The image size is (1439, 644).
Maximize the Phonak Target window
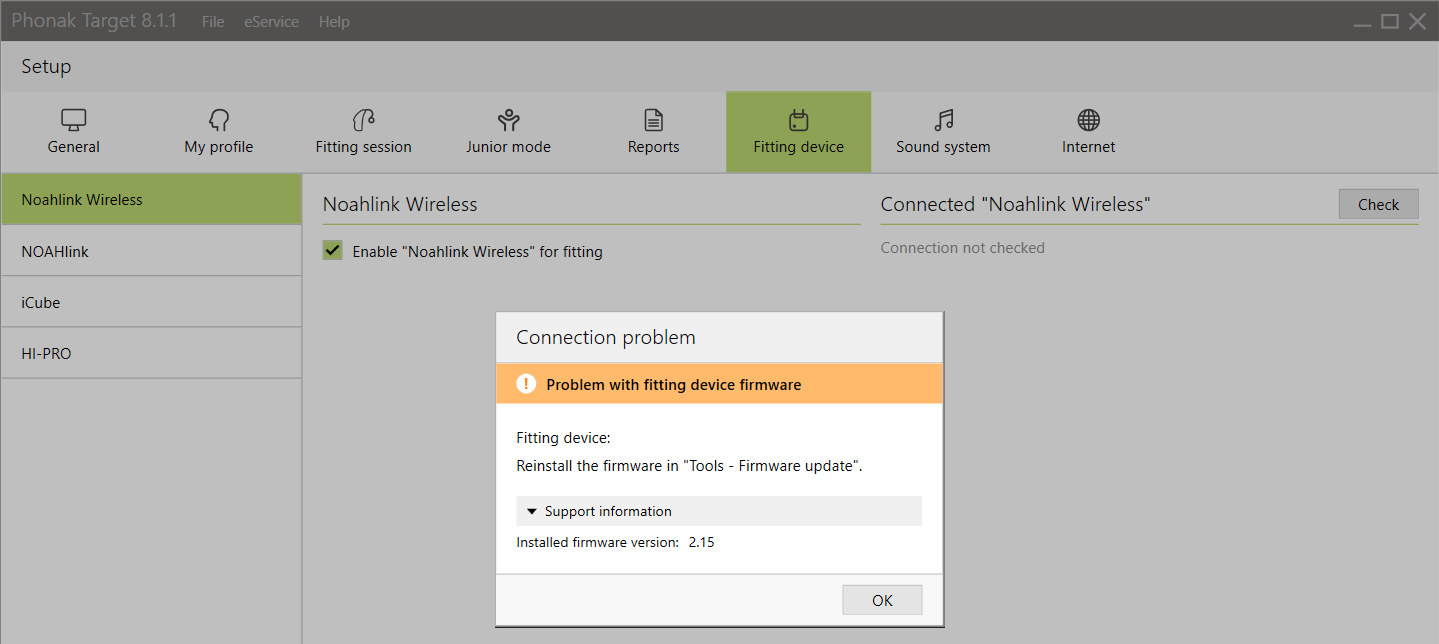pos(1390,21)
